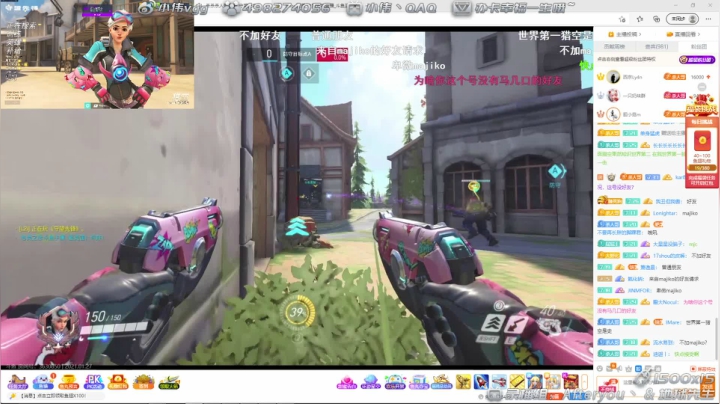Screen dimensions: 720x404
Task: Open the emoji picker in chat toolbar
Action: pos(600,369)
